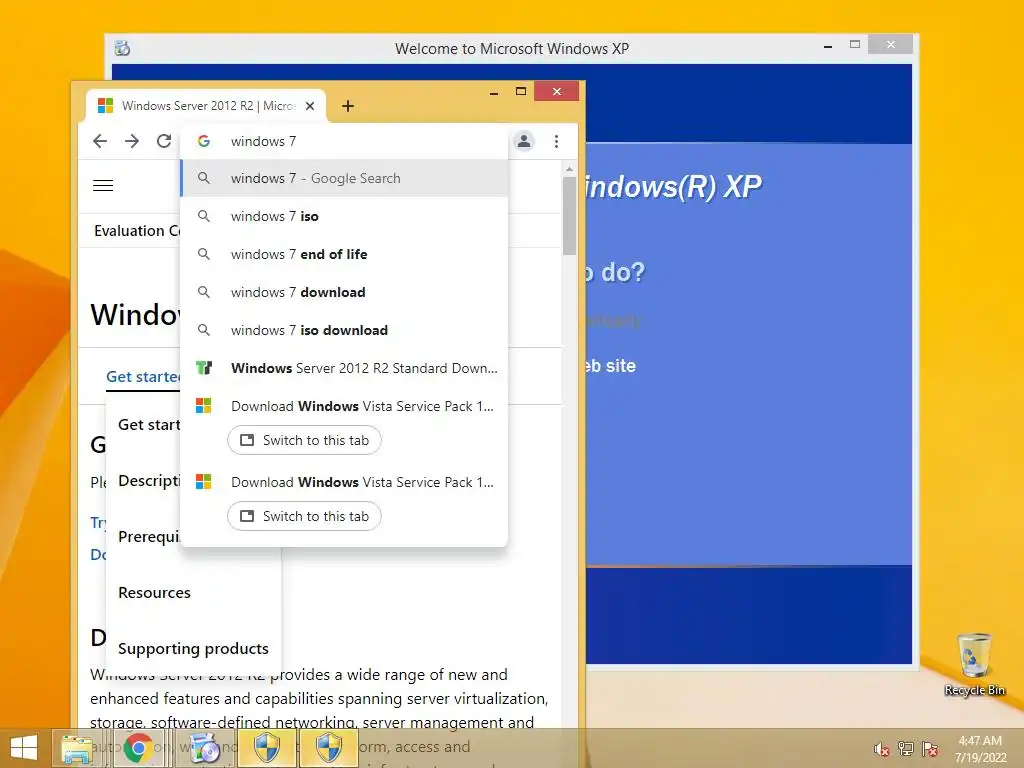Select the Windows Server 2012 R2 tab
The height and width of the screenshot is (768, 1024).
pyautogui.click(x=206, y=106)
